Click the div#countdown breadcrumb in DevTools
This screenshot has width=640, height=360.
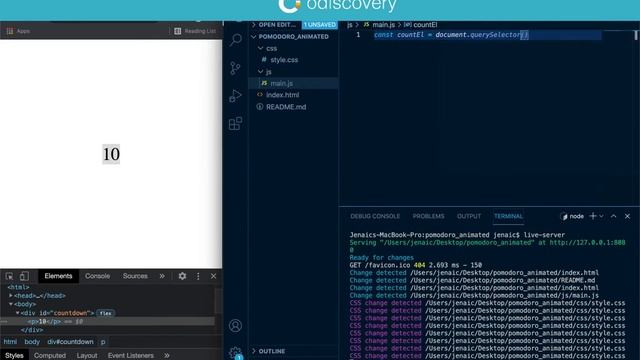point(70,342)
